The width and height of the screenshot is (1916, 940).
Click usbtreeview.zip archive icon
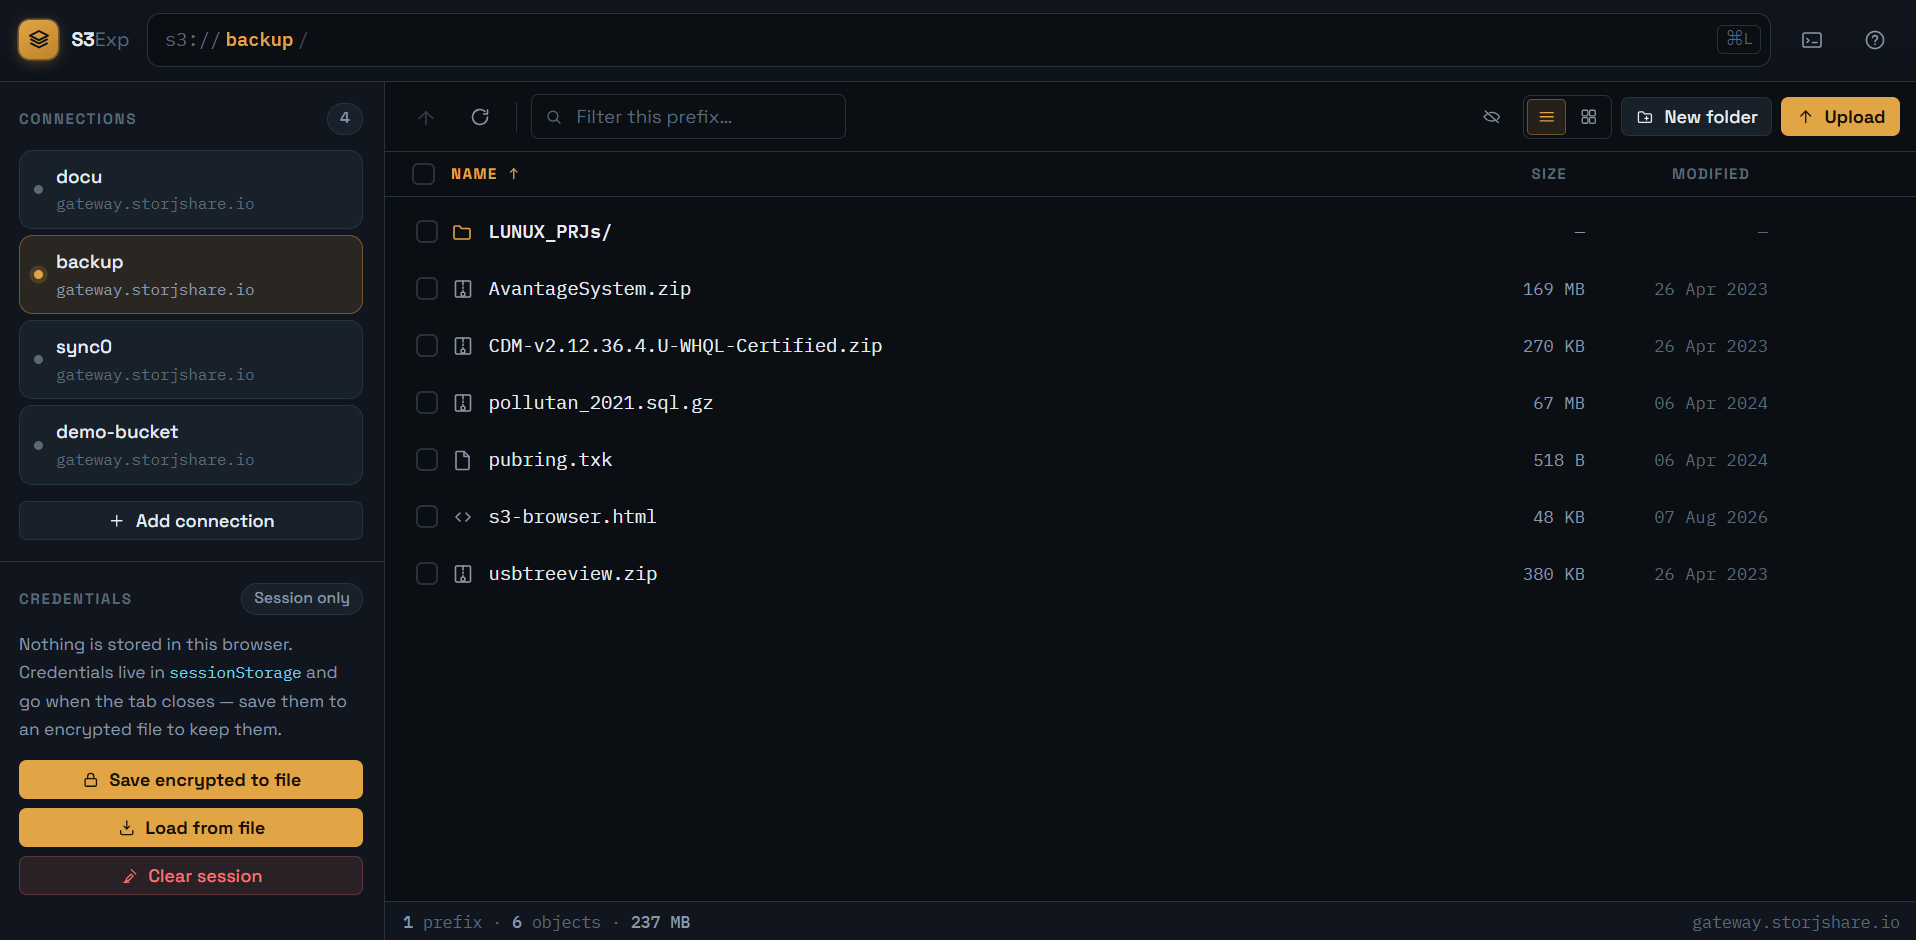click(463, 574)
